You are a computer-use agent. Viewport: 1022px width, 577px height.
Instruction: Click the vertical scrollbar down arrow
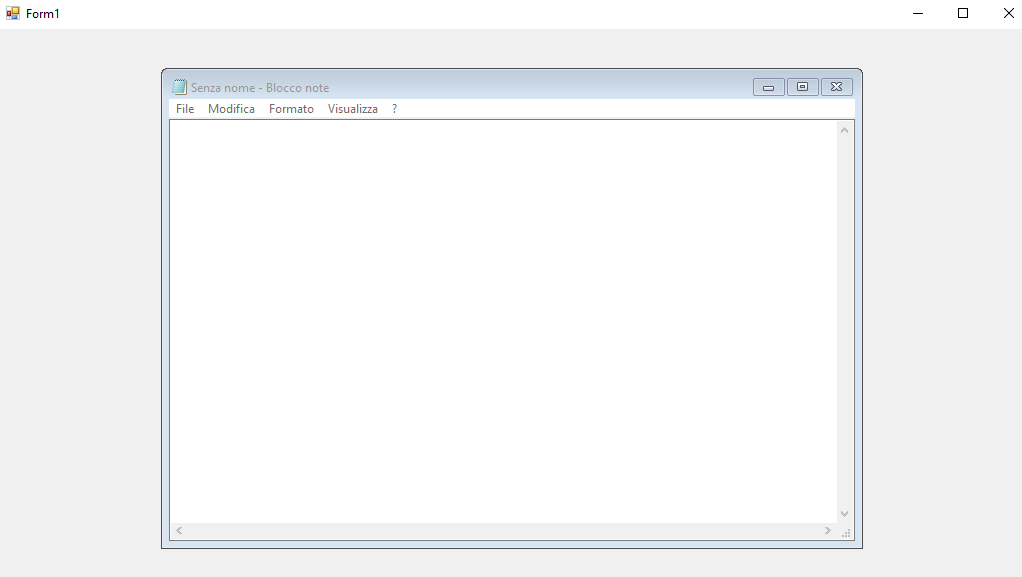pyautogui.click(x=845, y=514)
